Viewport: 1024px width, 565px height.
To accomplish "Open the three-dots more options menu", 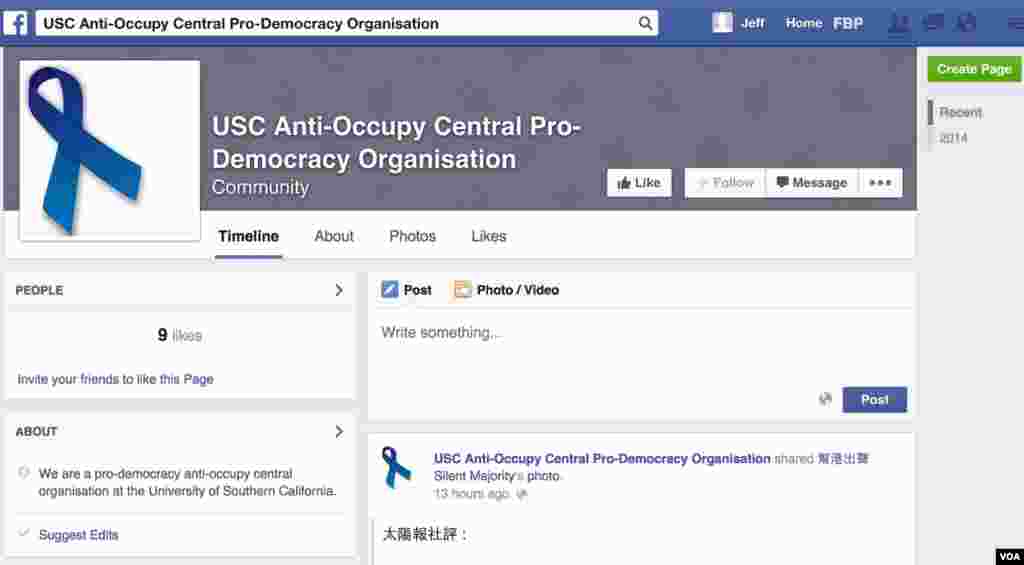I will coord(880,183).
